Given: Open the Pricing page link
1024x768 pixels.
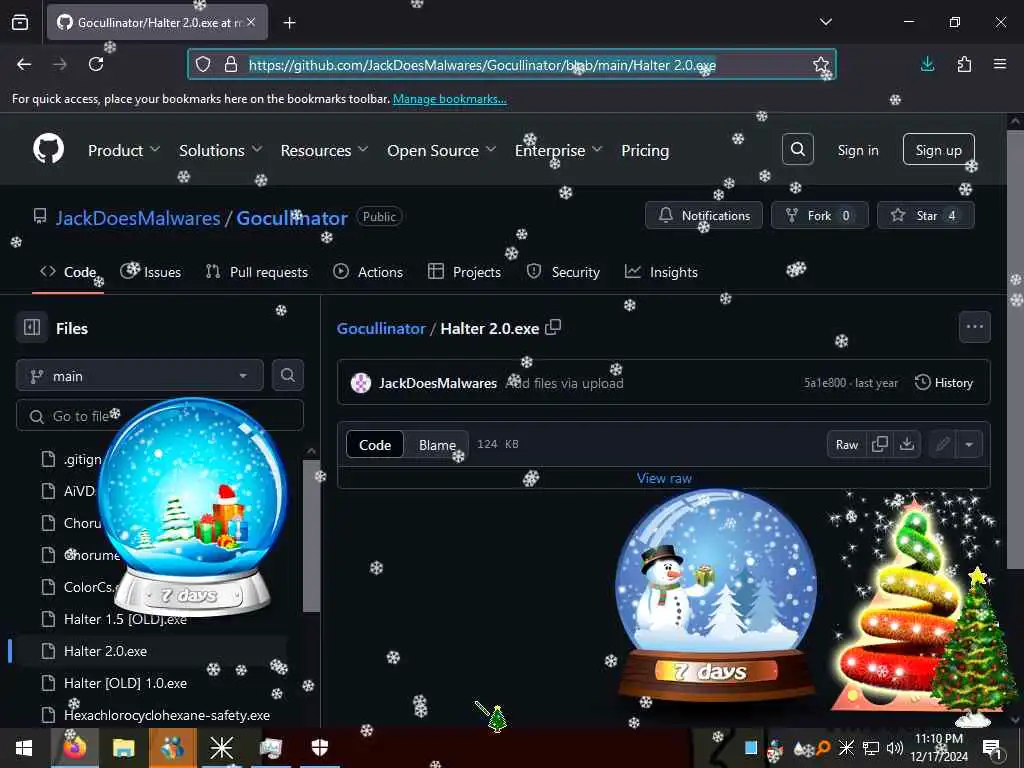Looking at the screenshot, I should pyautogui.click(x=645, y=150).
